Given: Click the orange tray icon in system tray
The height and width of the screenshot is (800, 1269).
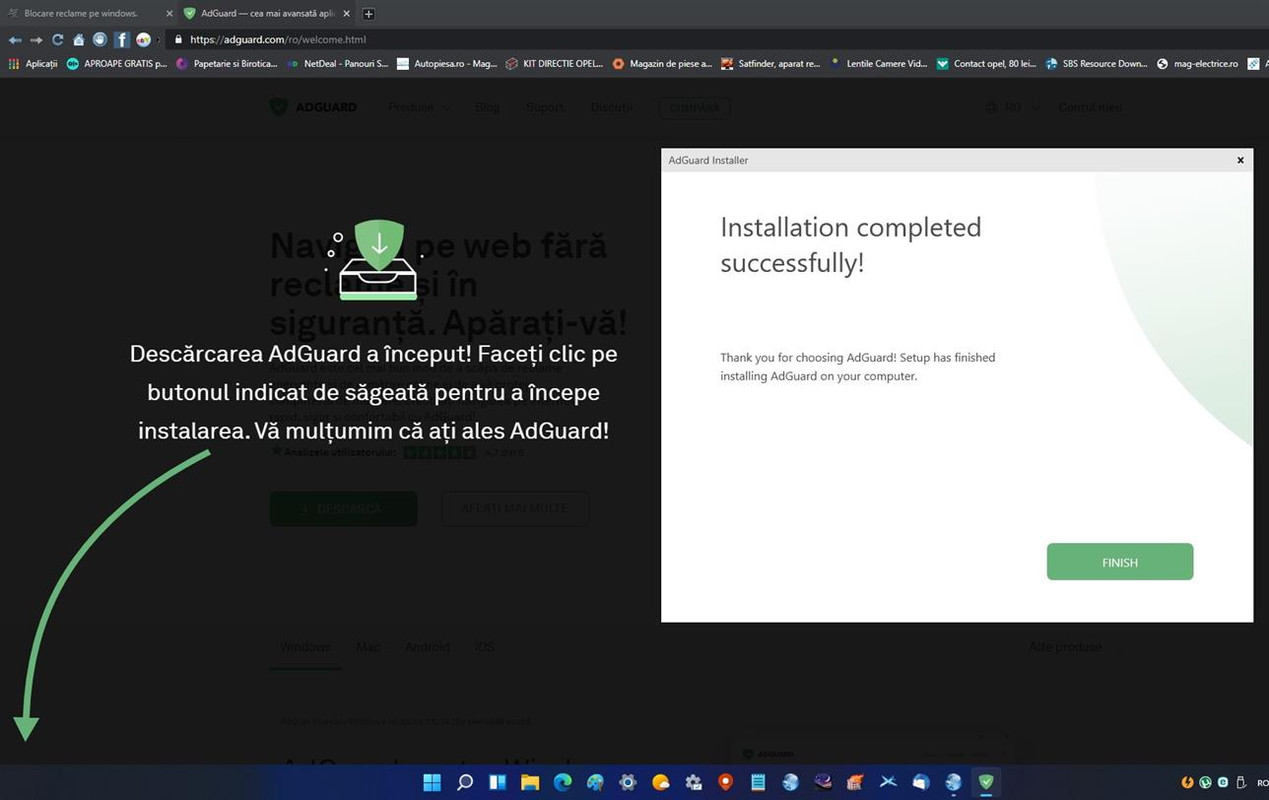Looking at the screenshot, I should click(x=1187, y=782).
